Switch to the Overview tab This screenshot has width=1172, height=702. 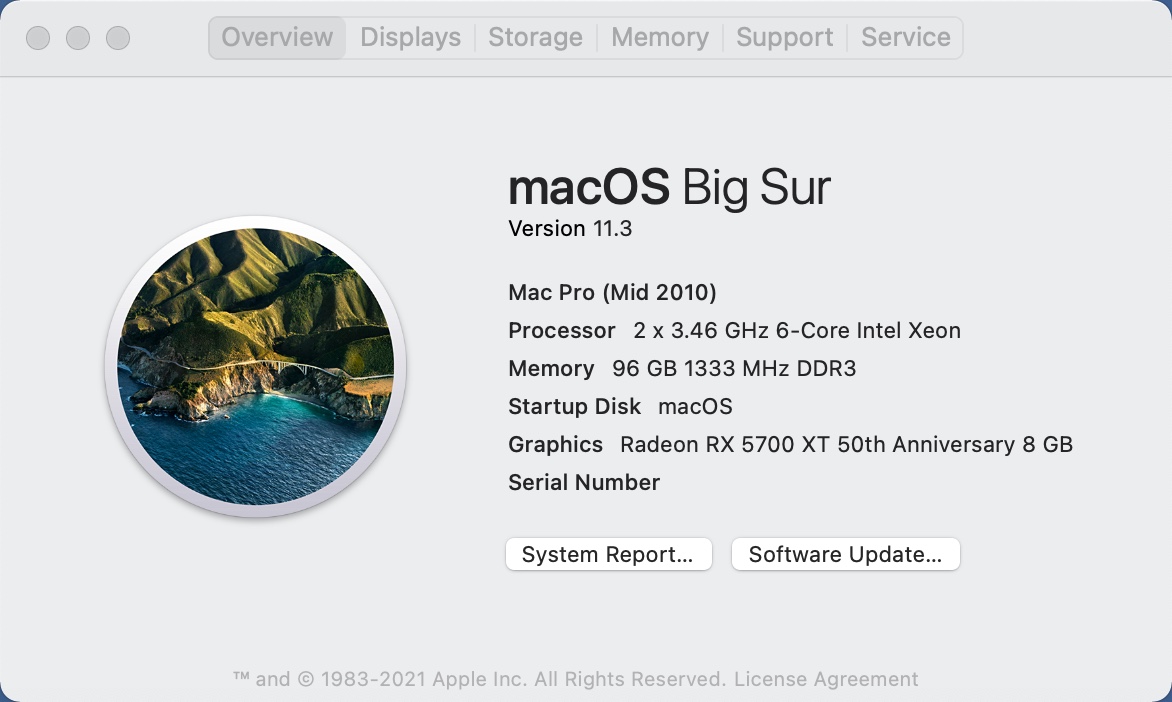(x=277, y=37)
